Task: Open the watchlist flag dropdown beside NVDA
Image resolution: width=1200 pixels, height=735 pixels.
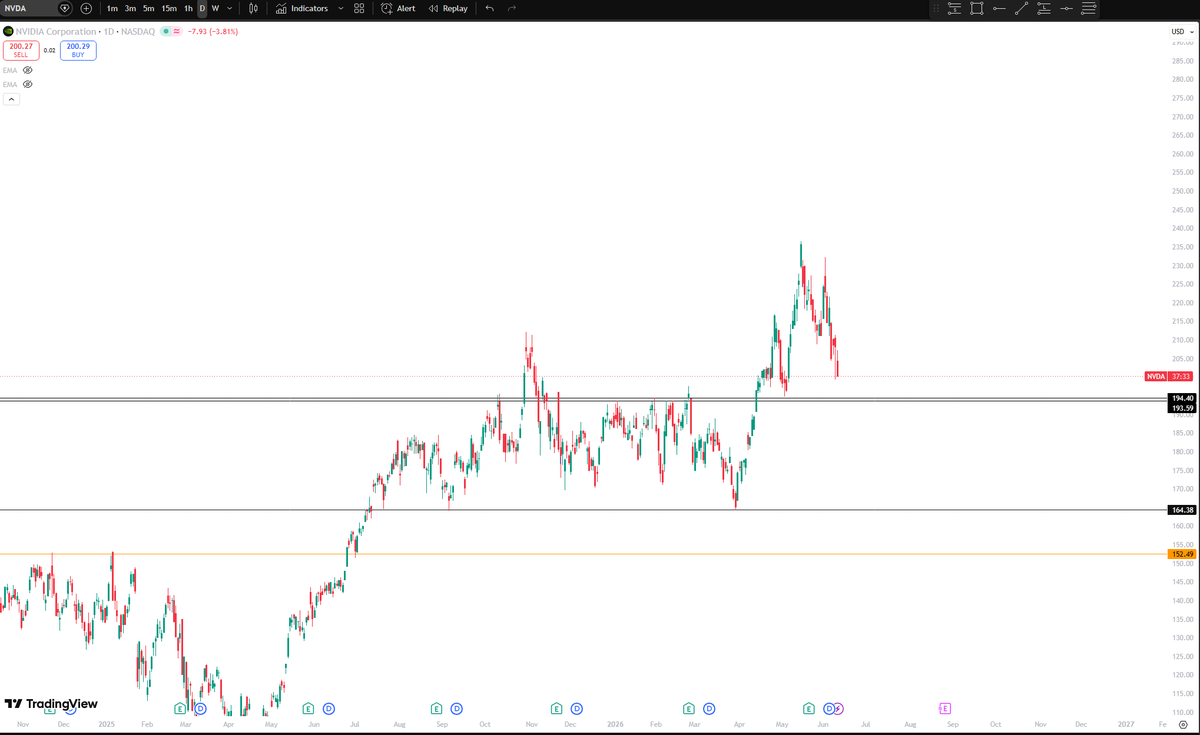Action: coord(65,8)
